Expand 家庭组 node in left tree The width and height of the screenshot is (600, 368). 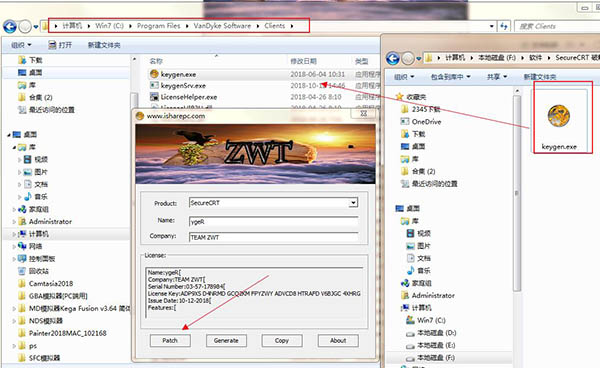(14, 209)
